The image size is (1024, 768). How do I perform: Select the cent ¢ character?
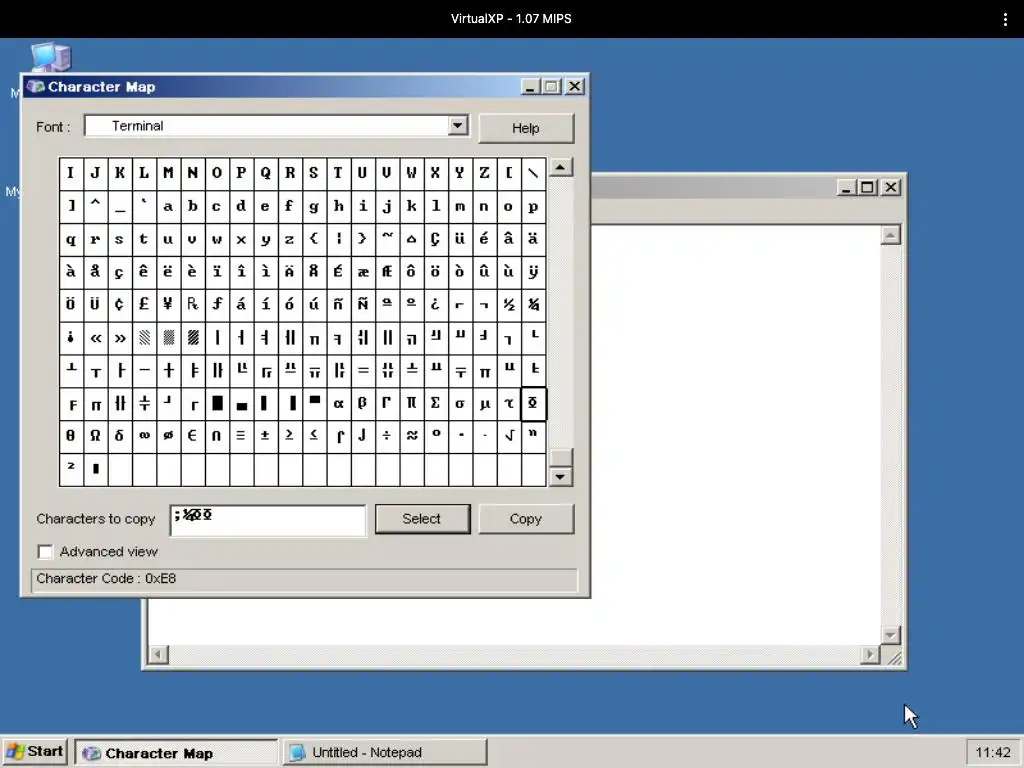point(120,304)
